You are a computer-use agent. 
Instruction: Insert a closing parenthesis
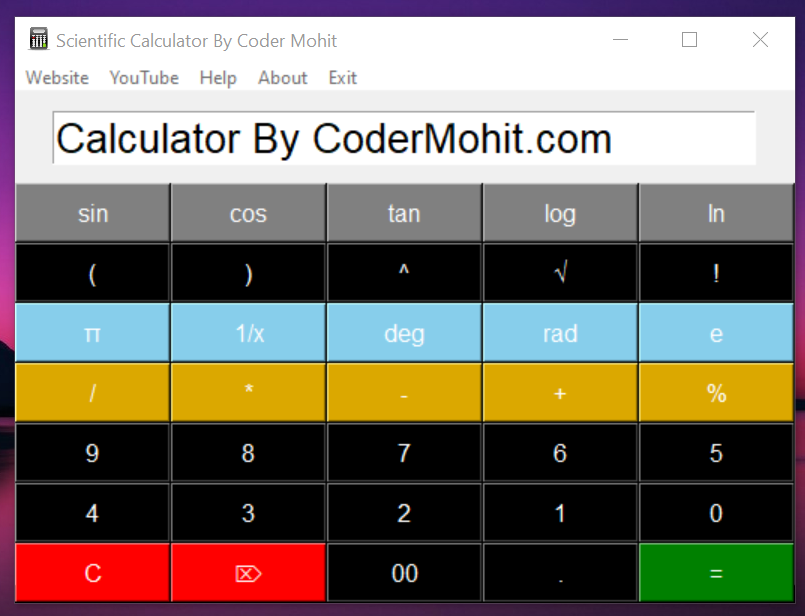(248, 273)
